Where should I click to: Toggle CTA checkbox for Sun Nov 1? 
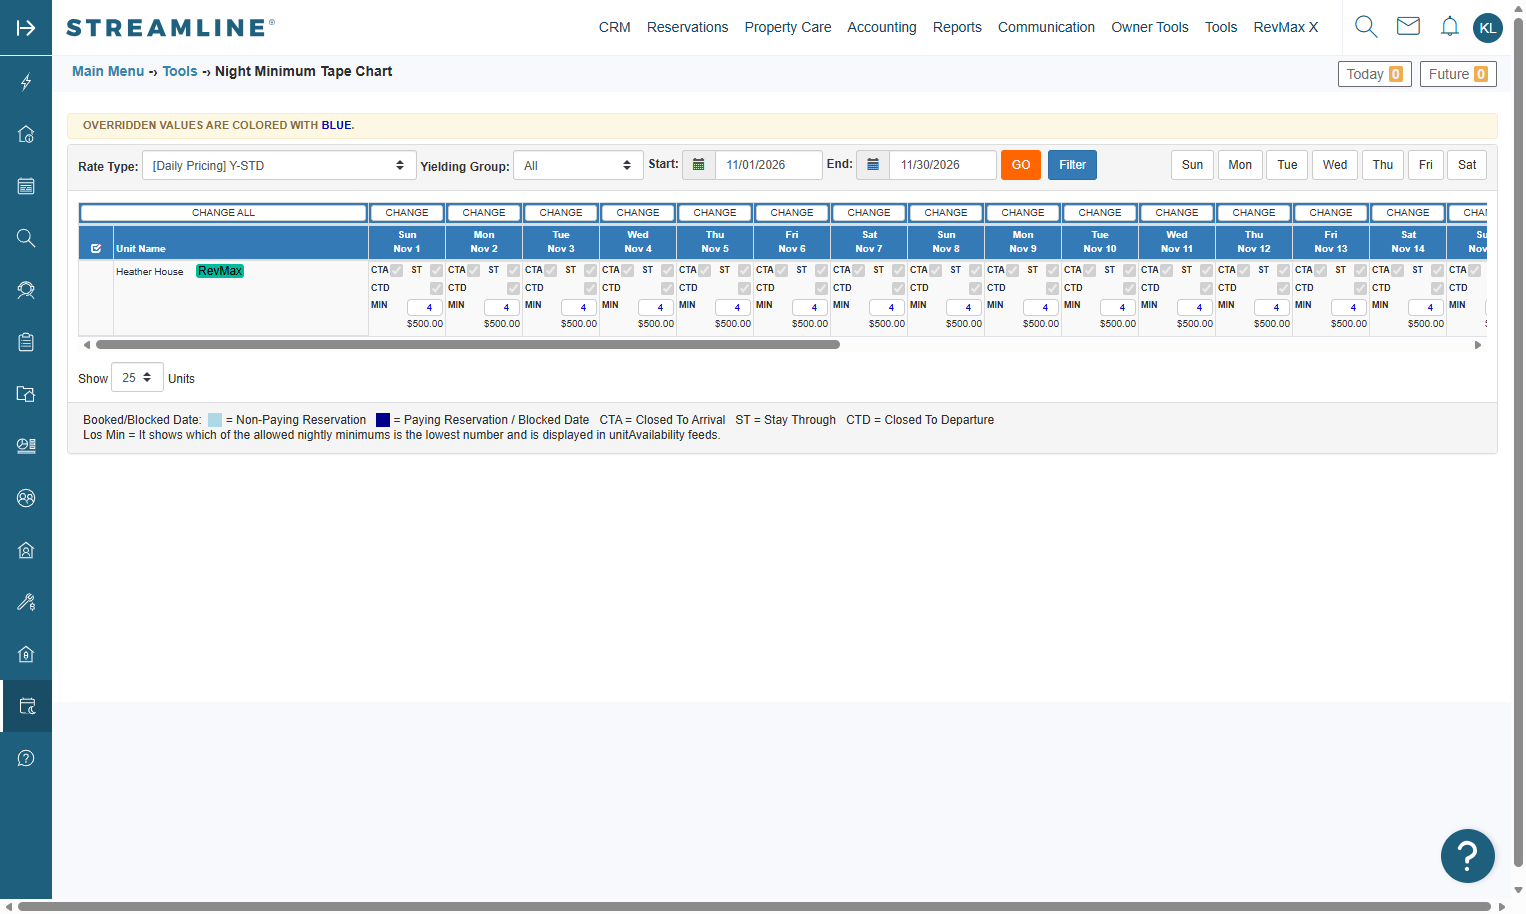397,270
